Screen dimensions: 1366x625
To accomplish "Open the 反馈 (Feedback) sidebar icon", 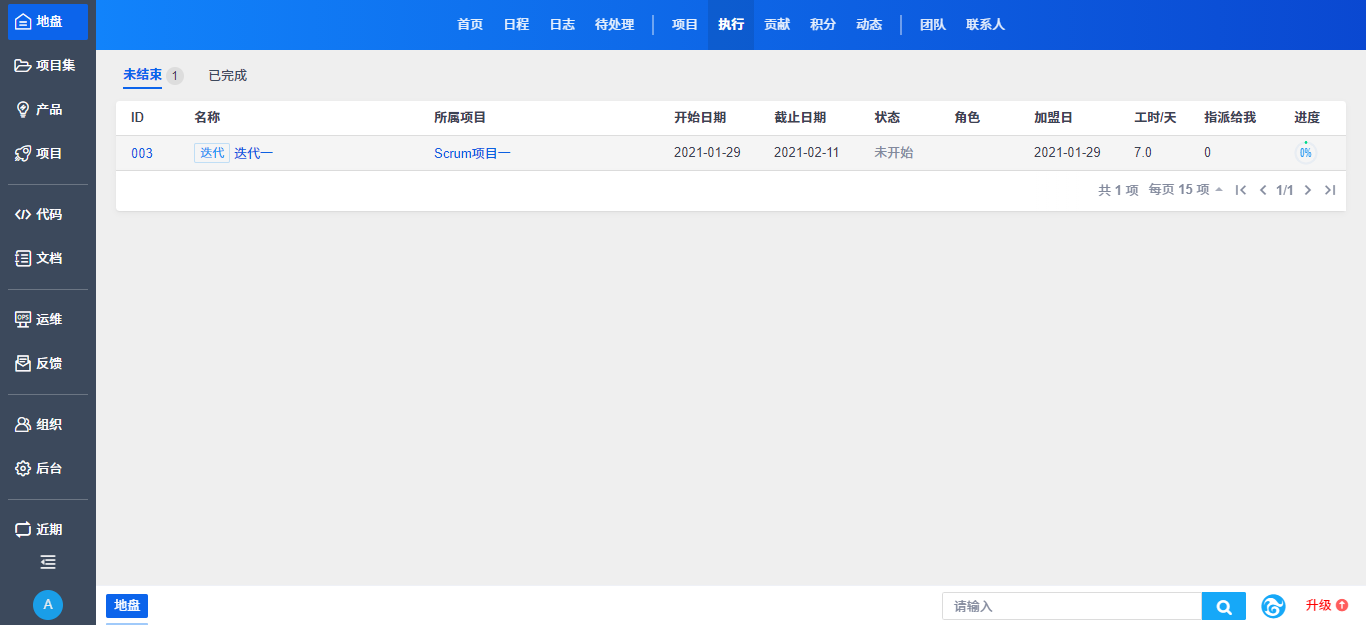I will 23,364.
